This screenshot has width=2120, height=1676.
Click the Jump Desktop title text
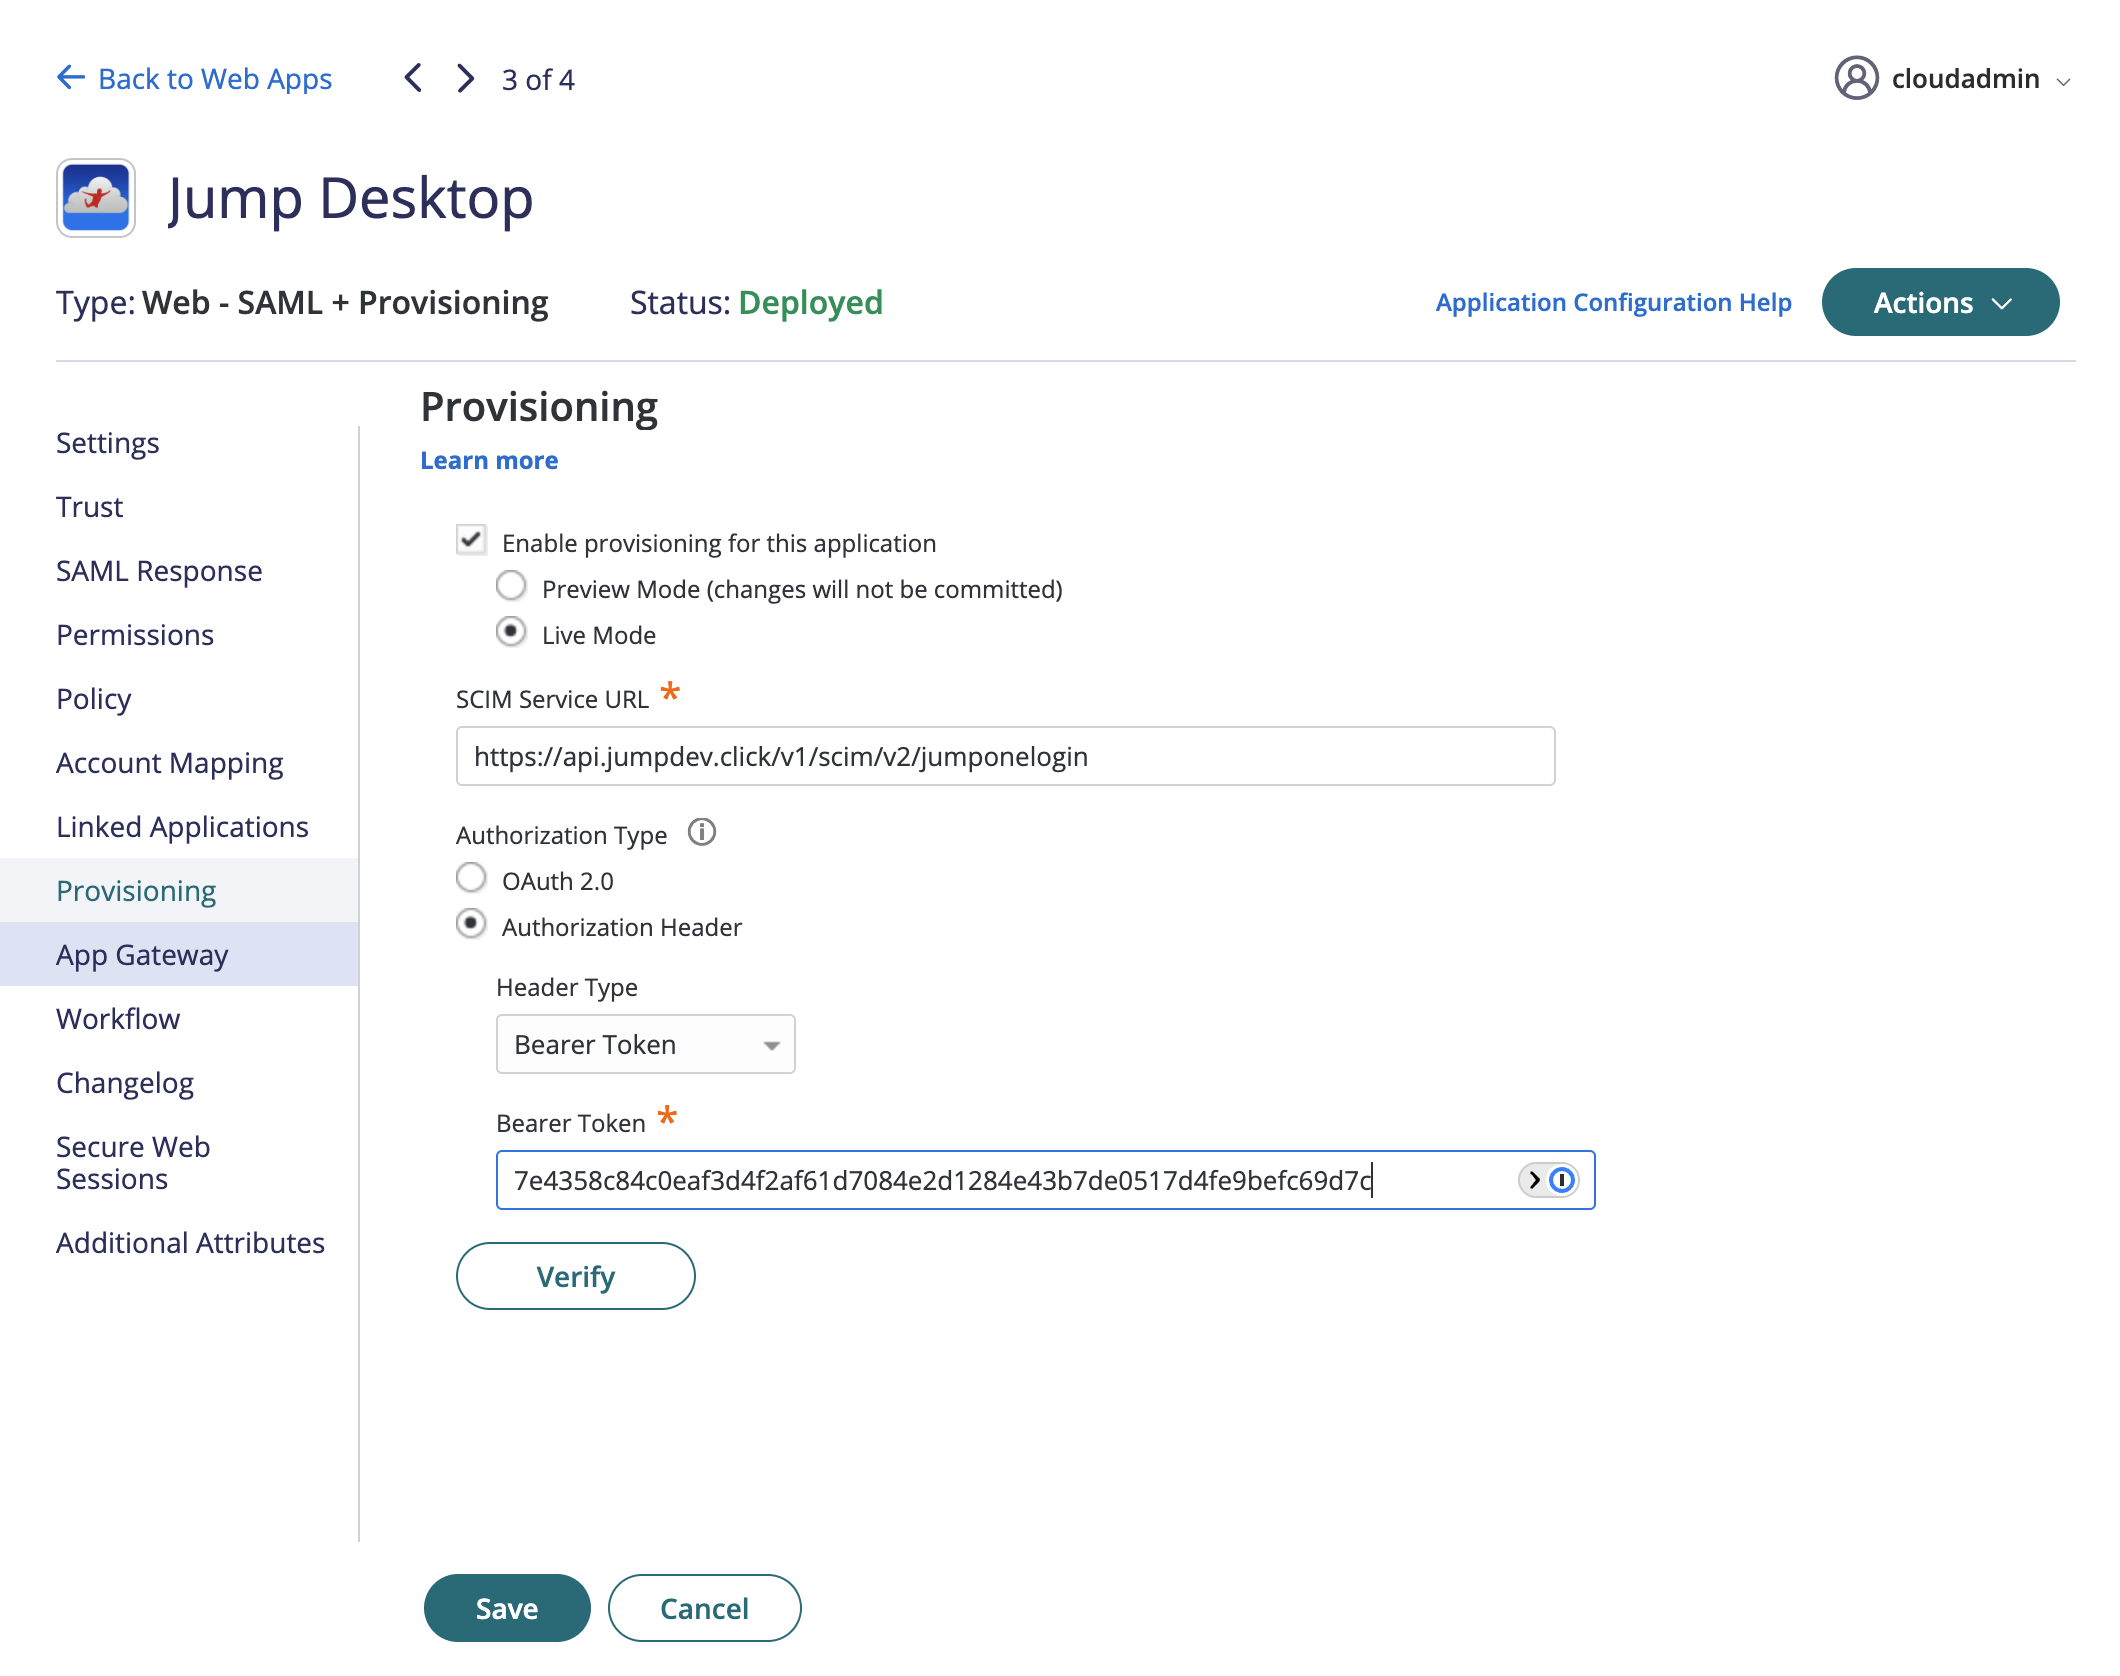click(350, 198)
